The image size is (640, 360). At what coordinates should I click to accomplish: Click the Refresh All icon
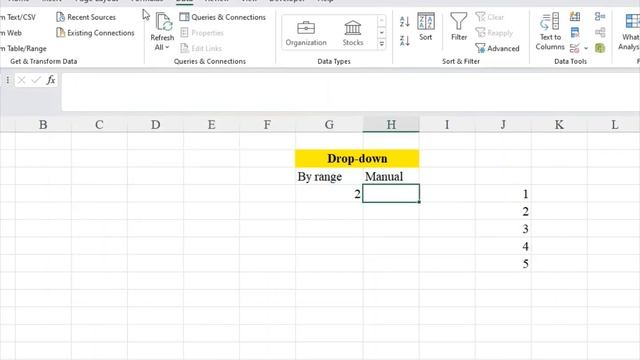164,22
